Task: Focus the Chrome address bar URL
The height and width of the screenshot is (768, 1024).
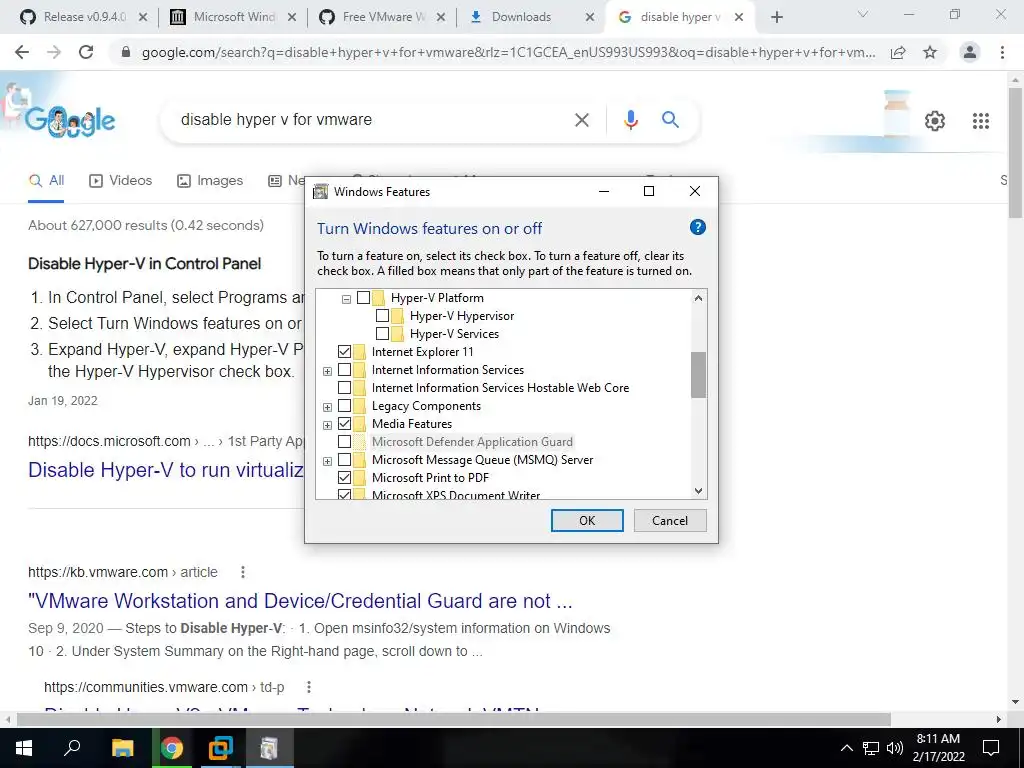Action: (x=508, y=53)
